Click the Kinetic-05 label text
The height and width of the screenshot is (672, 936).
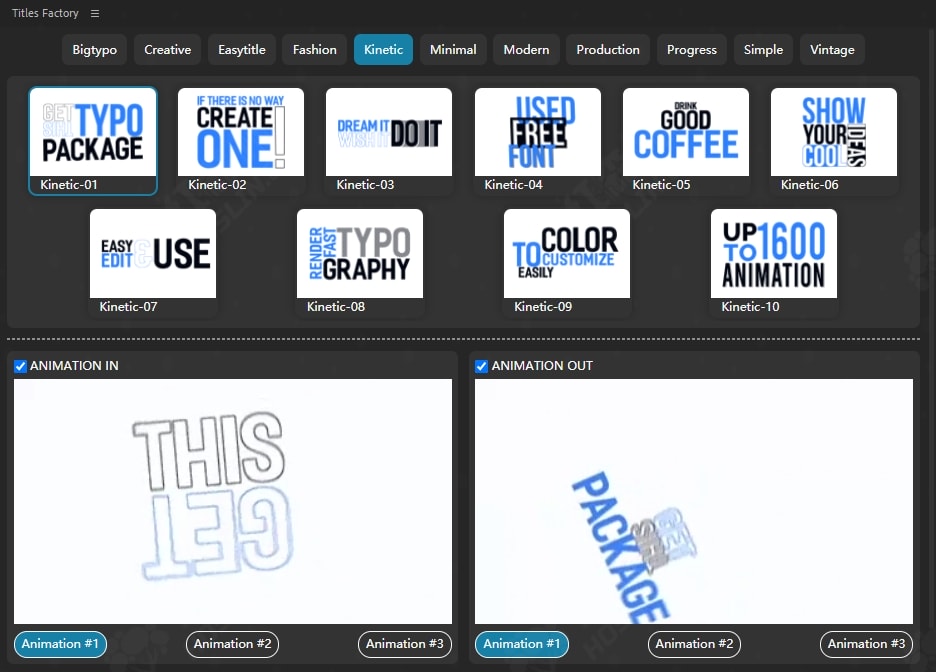(x=661, y=185)
